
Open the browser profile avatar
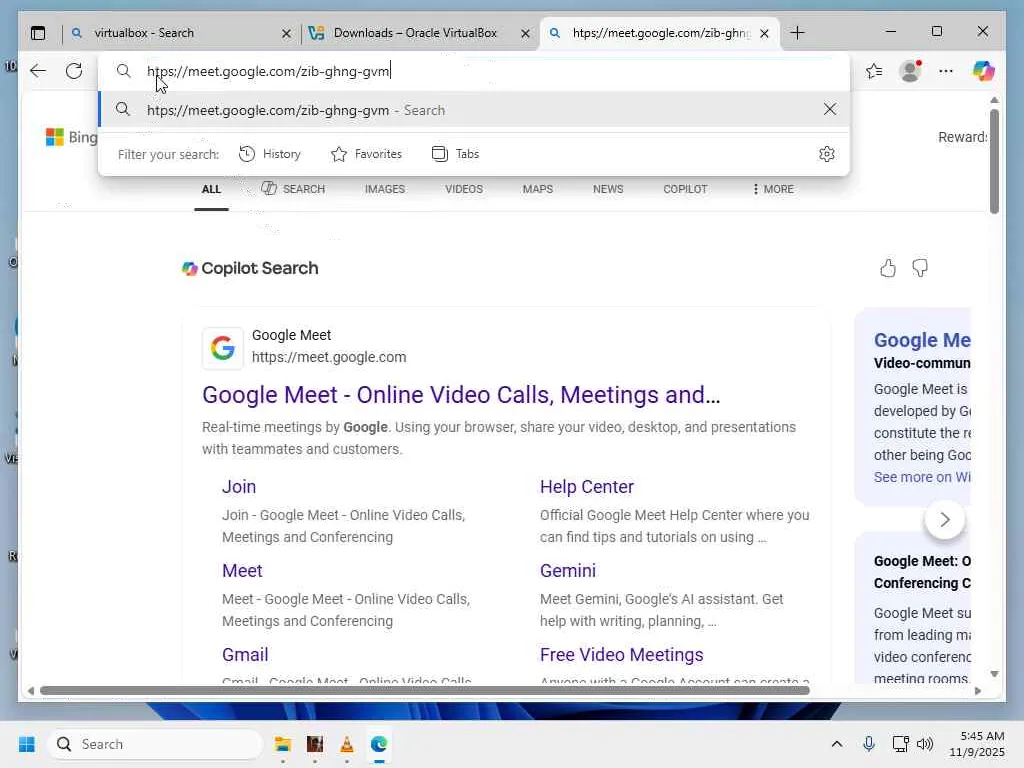910,71
